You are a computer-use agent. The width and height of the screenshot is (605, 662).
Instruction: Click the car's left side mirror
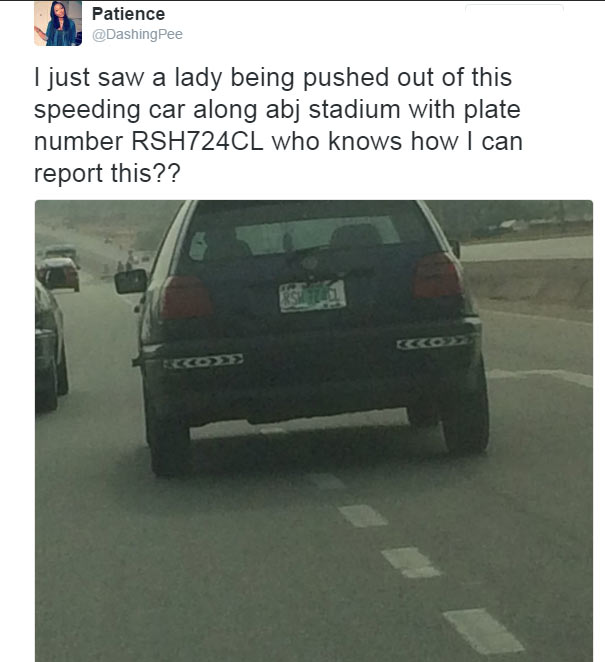point(131,281)
